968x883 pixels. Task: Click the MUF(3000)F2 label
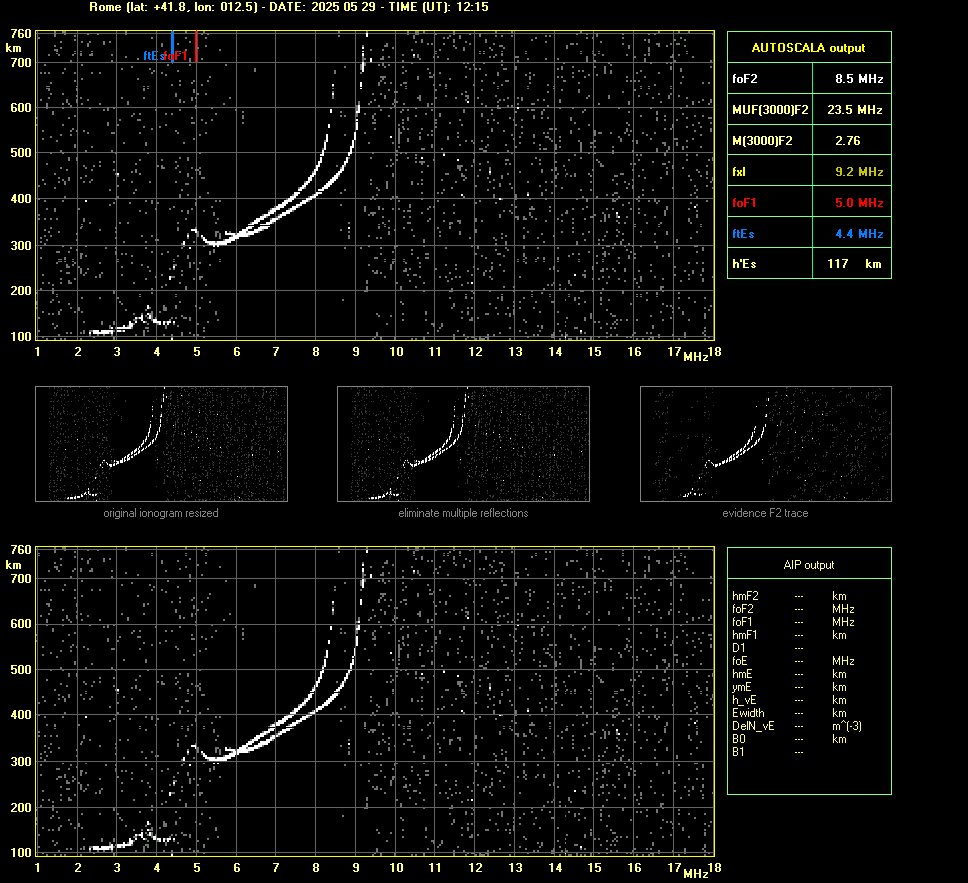(770, 110)
